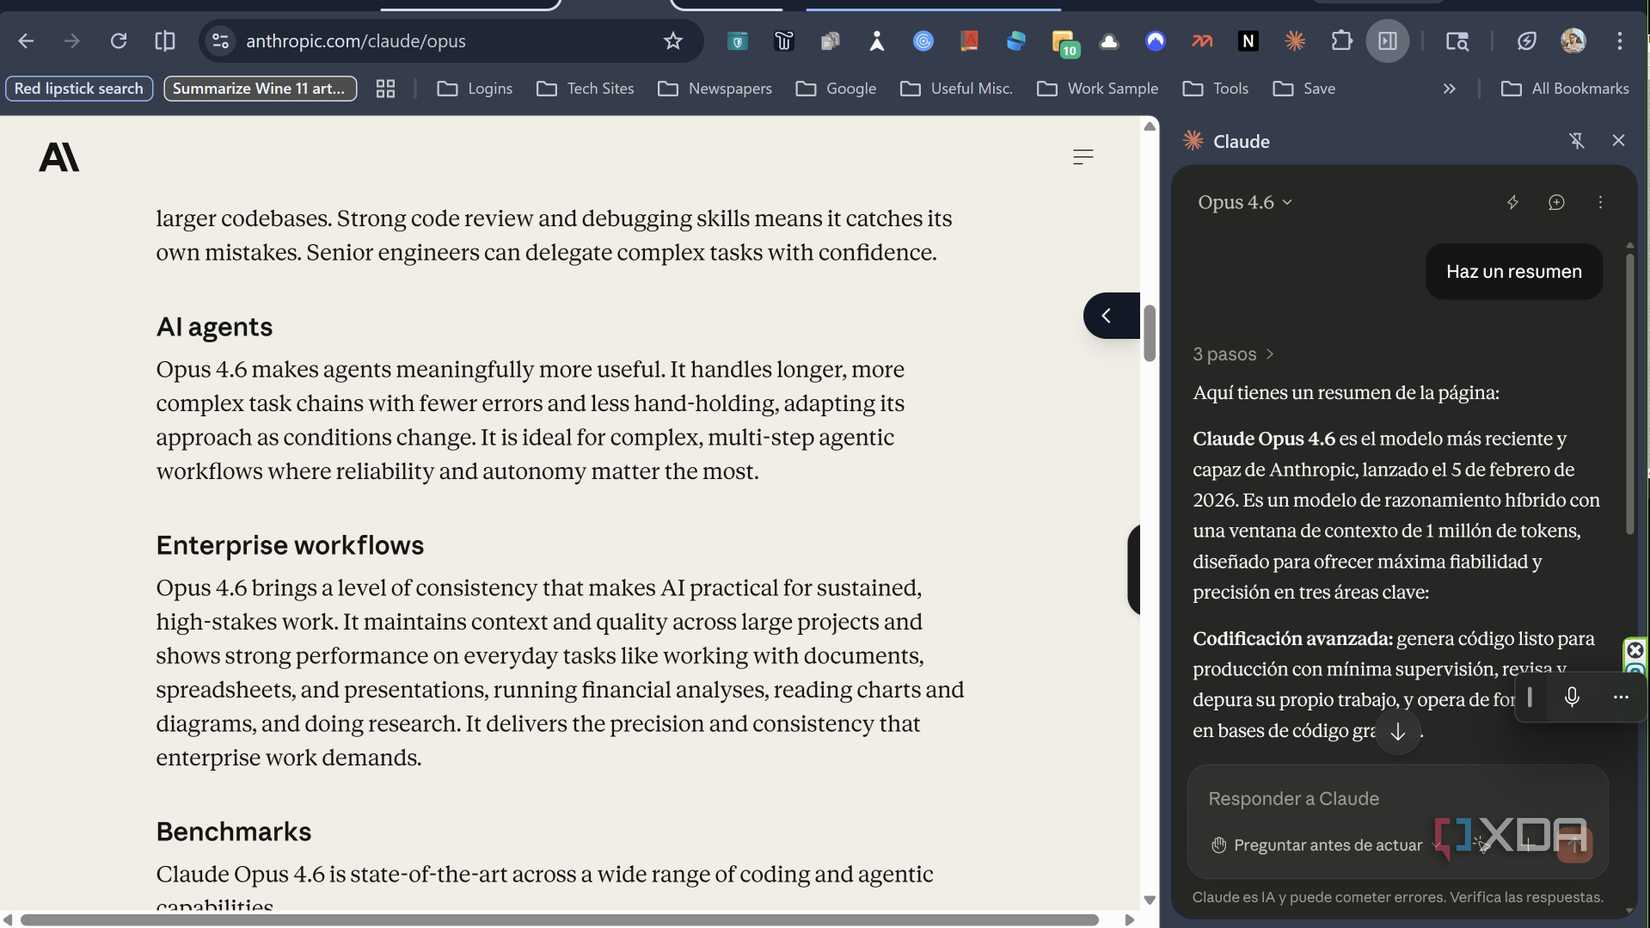
Task: Open the Useful Misc. bookmark folder
Action: click(956, 88)
